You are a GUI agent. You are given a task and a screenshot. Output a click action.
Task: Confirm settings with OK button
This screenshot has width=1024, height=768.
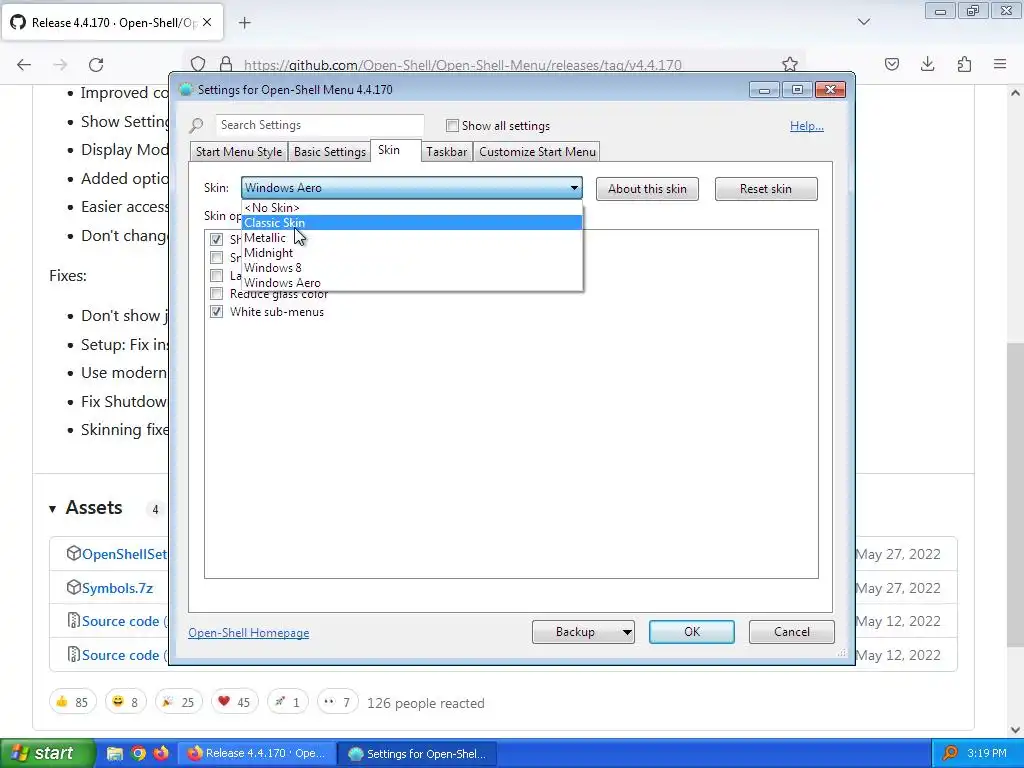tap(692, 632)
